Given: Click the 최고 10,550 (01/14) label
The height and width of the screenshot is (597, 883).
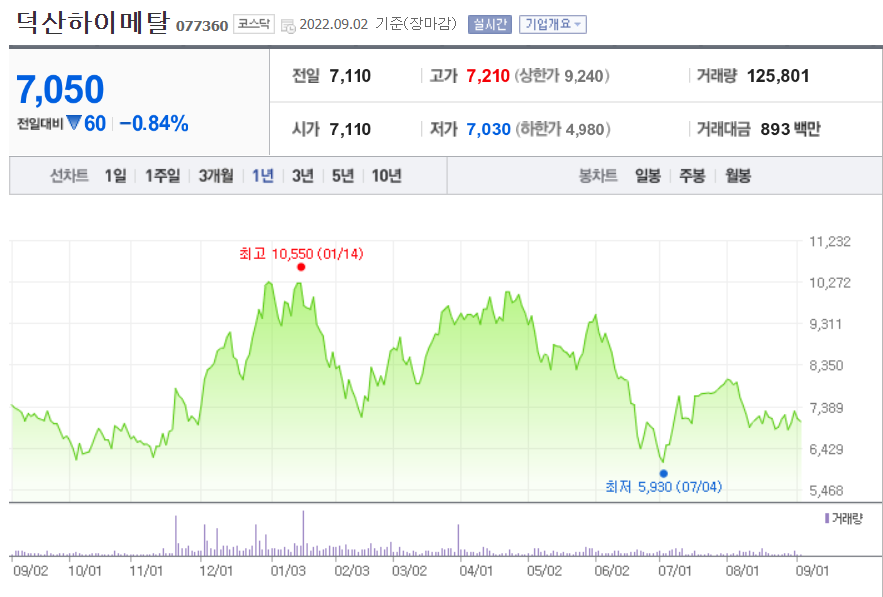Looking at the screenshot, I should (301, 254).
